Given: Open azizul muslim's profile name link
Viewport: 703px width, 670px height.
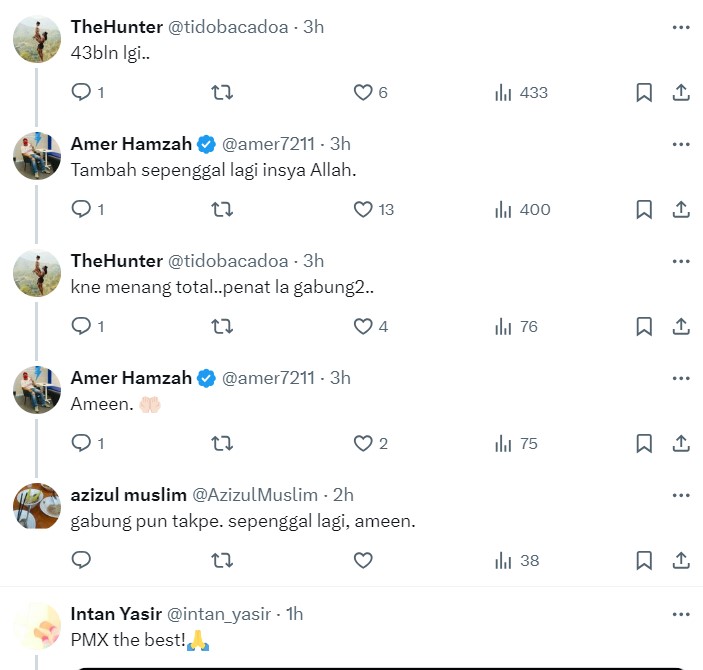Looking at the screenshot, I should click(126, 495).
